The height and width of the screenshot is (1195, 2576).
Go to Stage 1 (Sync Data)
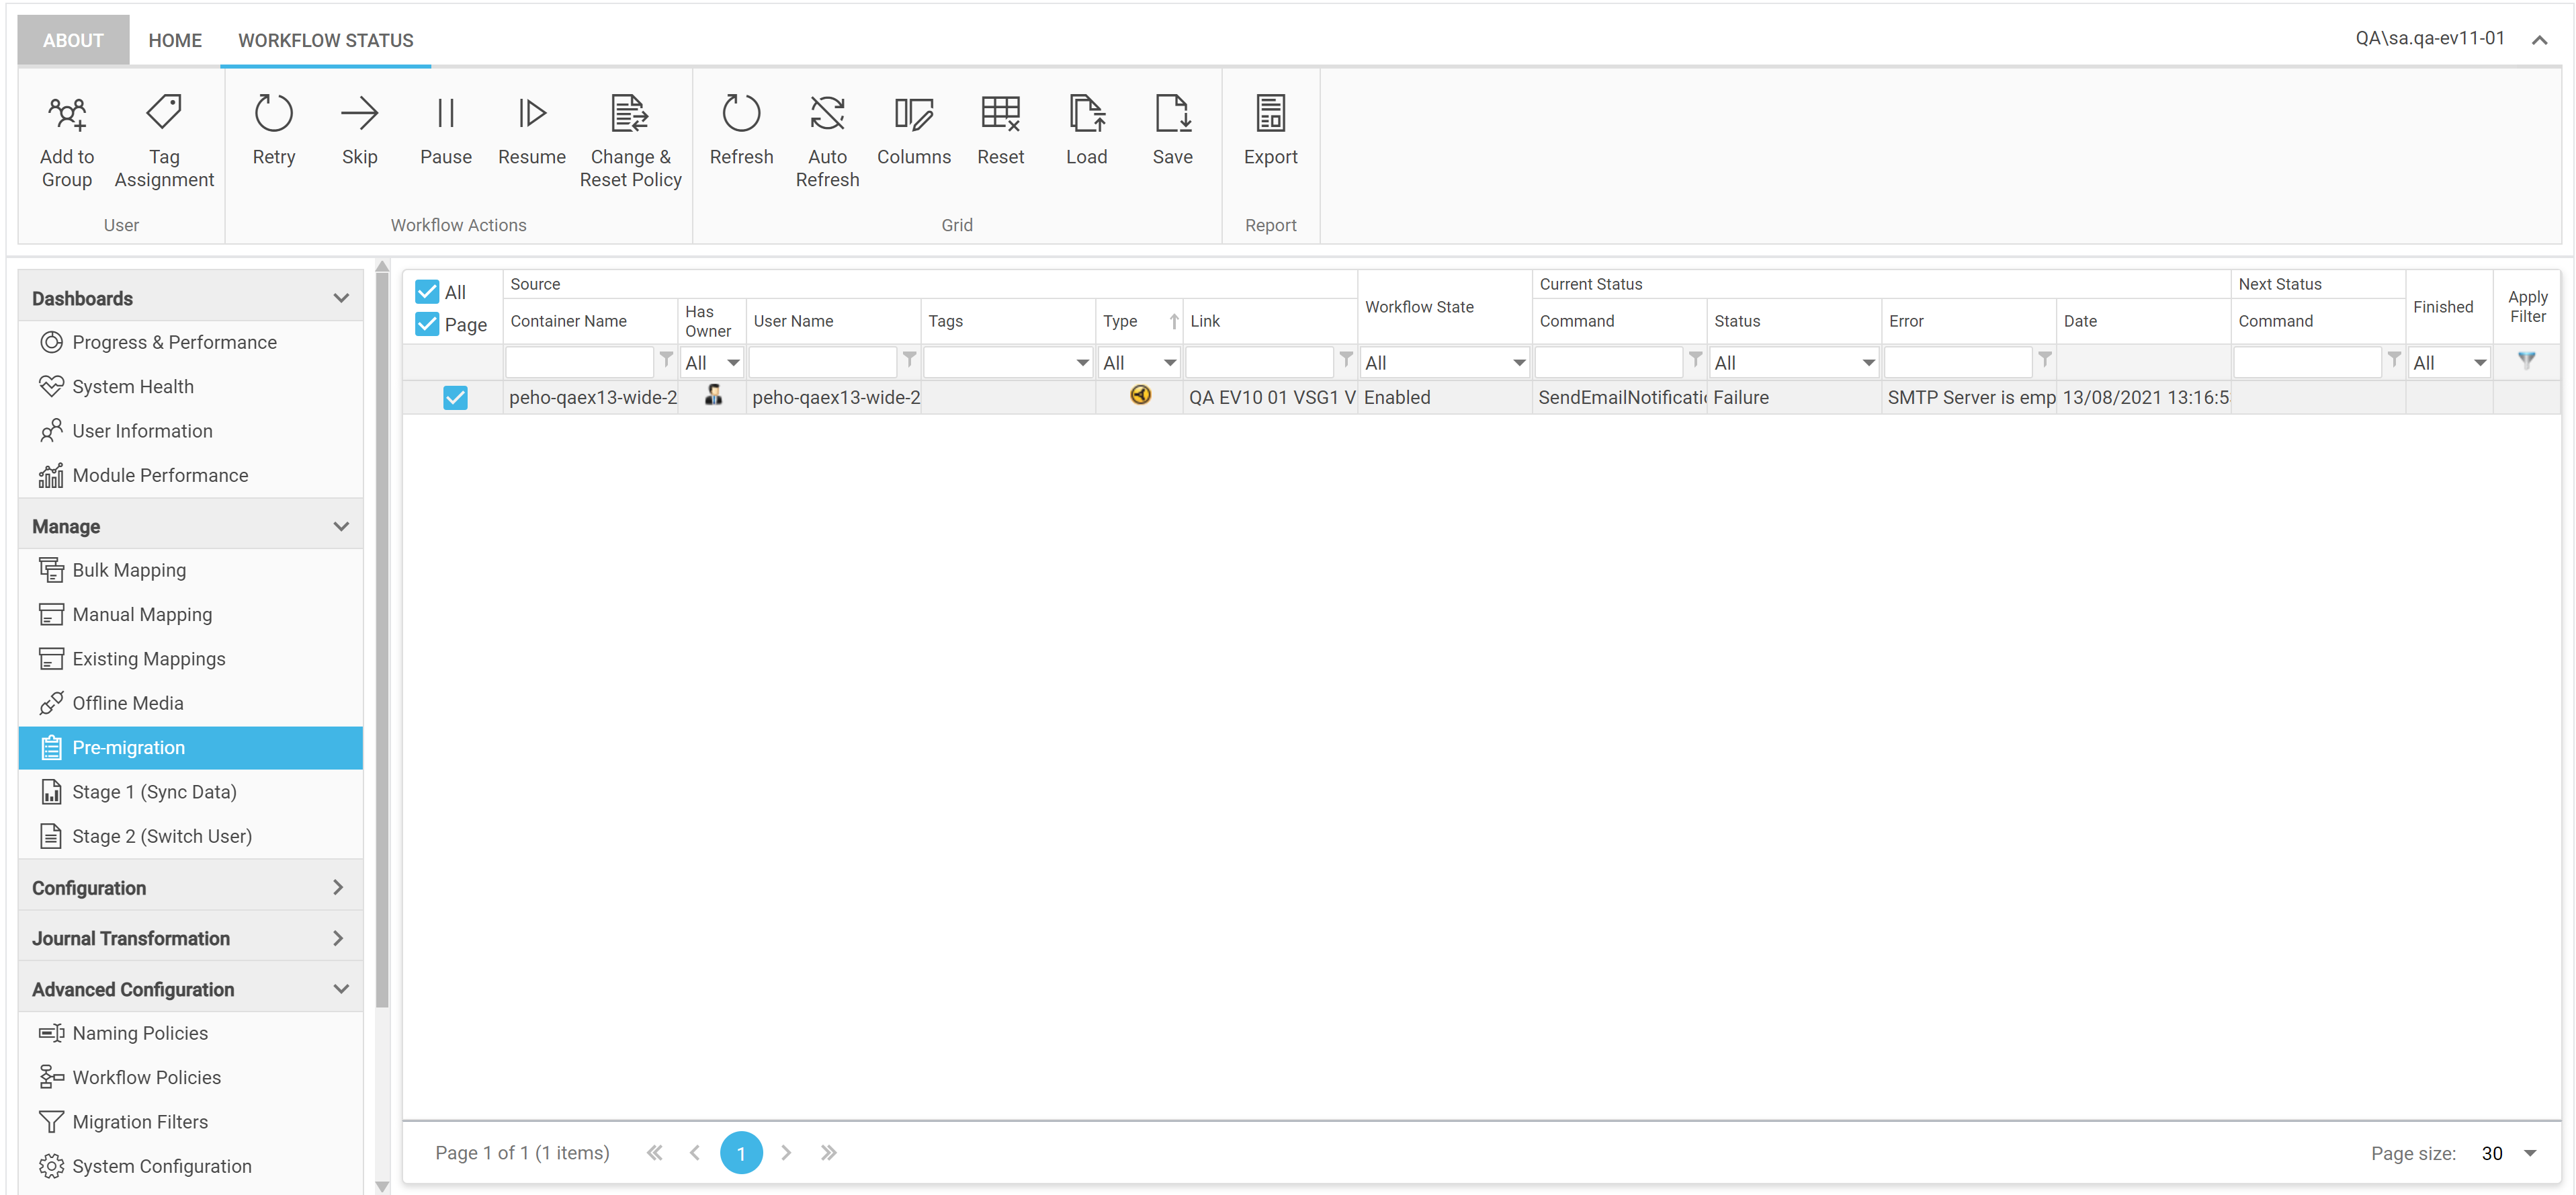[x=154, y=792]
